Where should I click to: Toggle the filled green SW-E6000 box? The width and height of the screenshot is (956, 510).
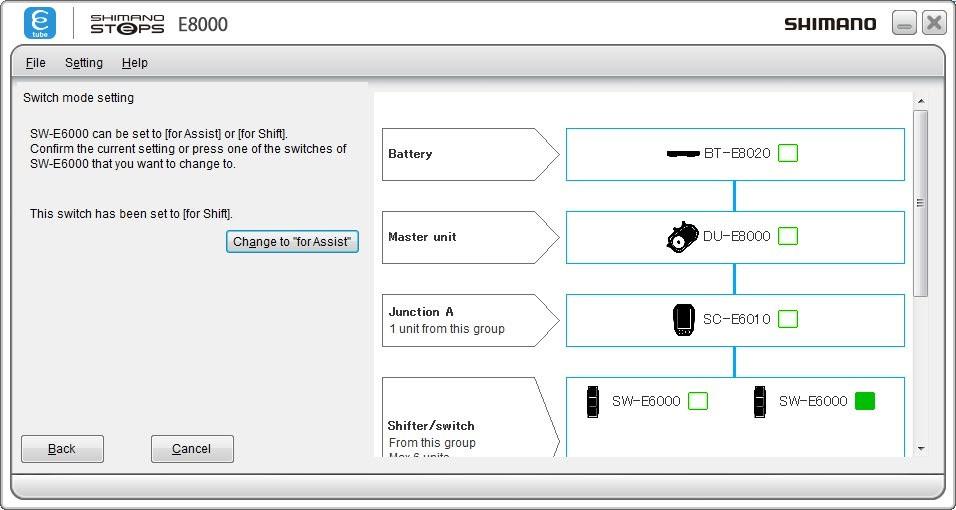pos(865,401)
